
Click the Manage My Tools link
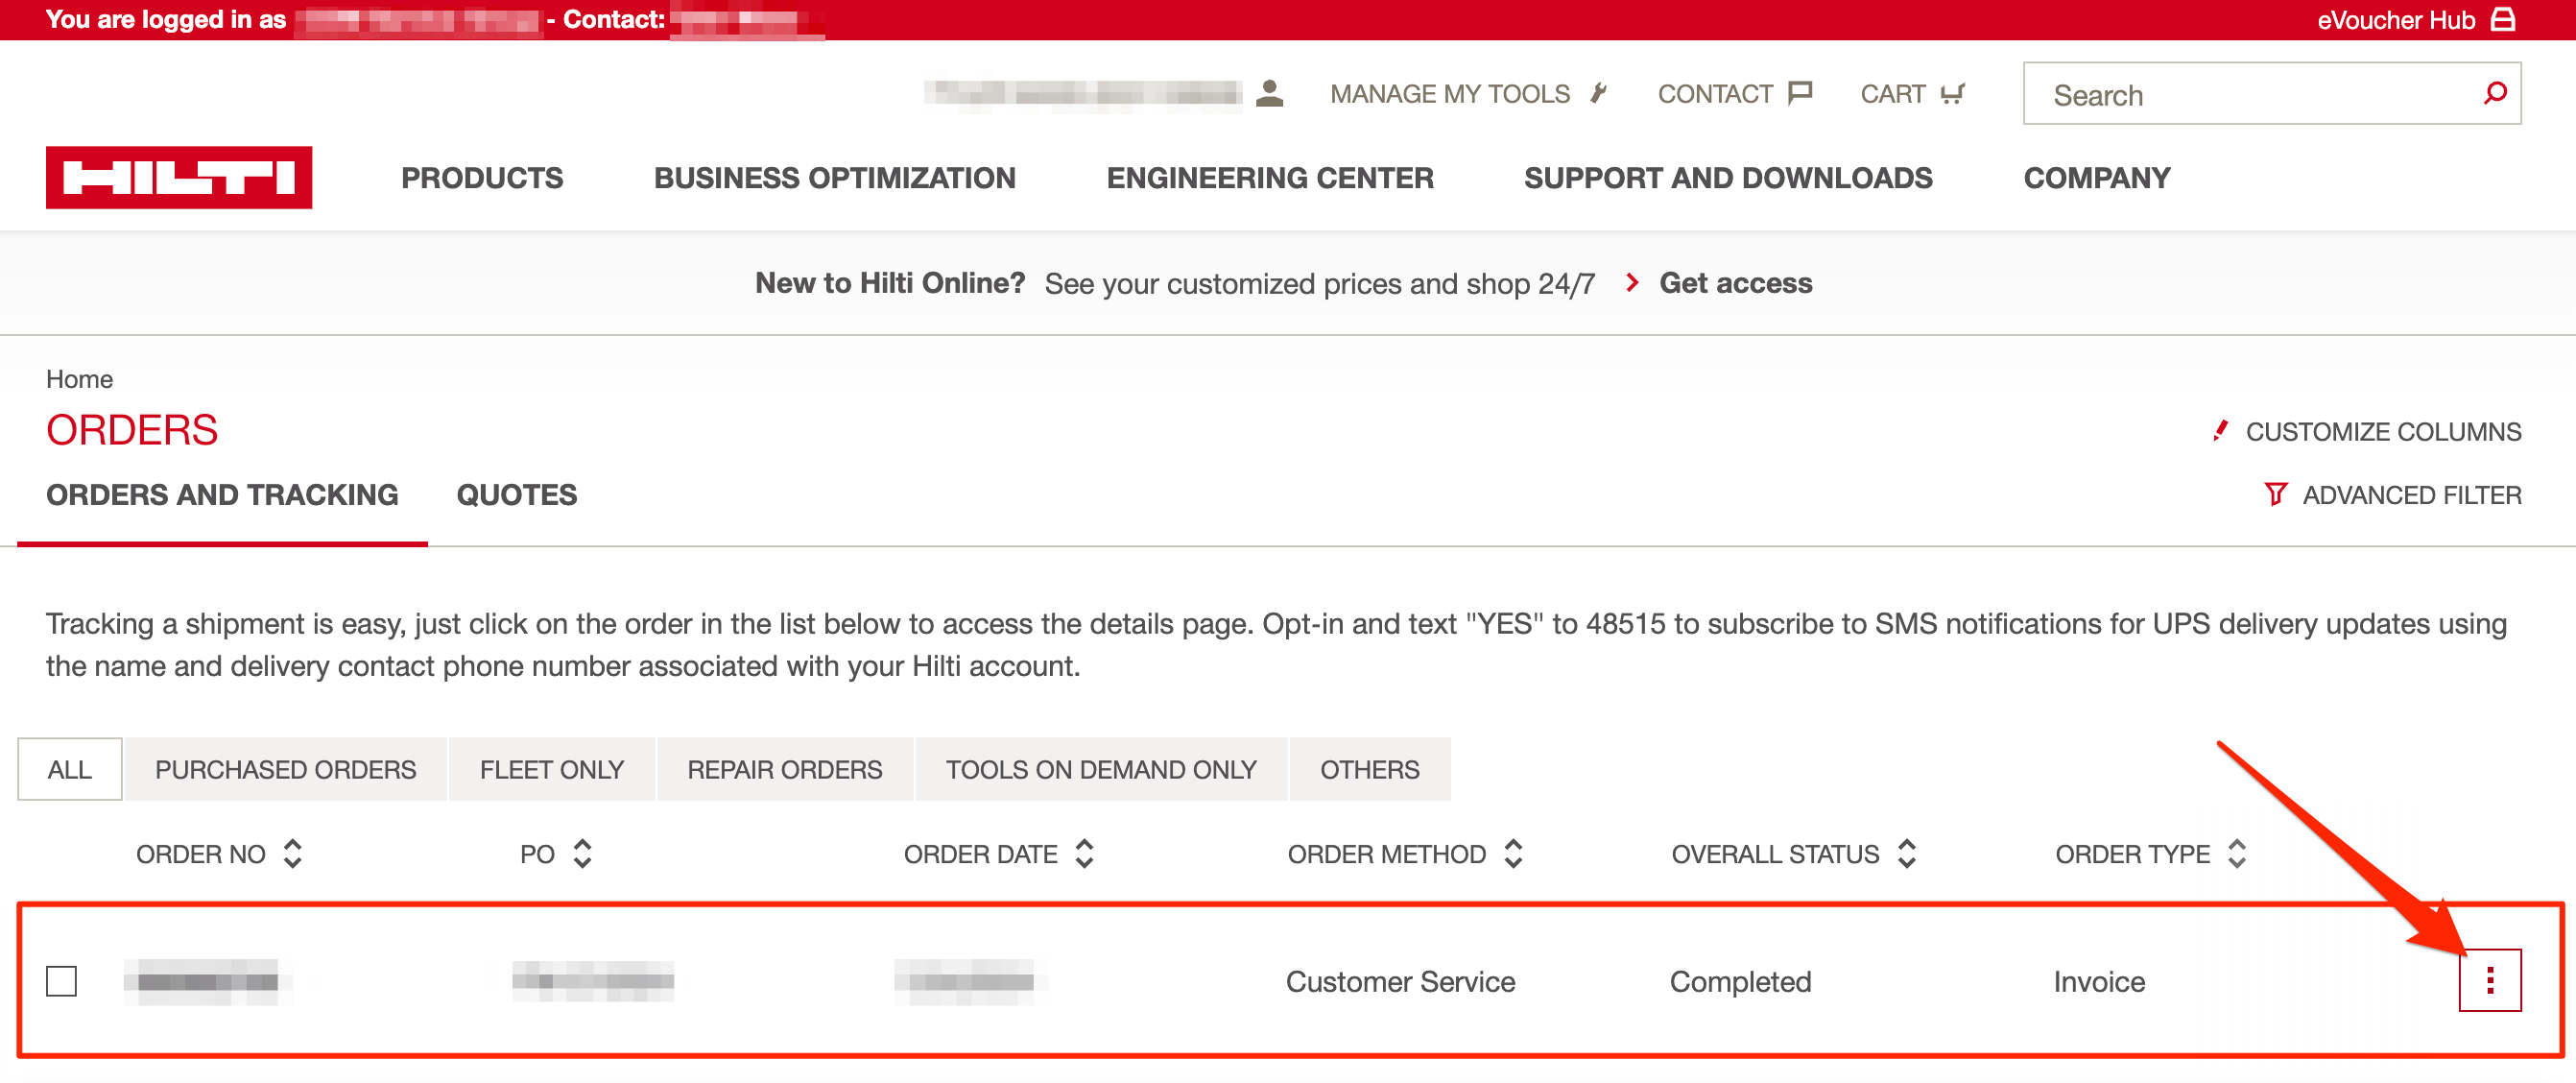pos(1449,94)
